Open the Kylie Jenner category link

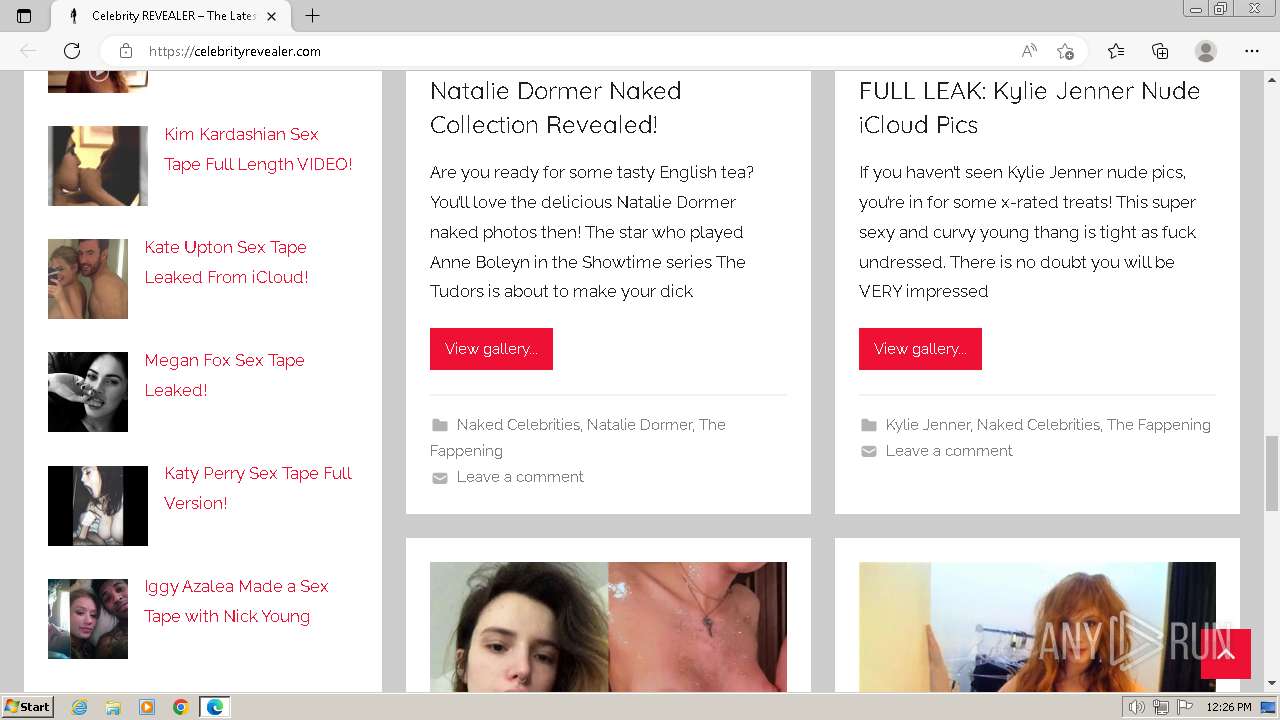tap(927, 425)
